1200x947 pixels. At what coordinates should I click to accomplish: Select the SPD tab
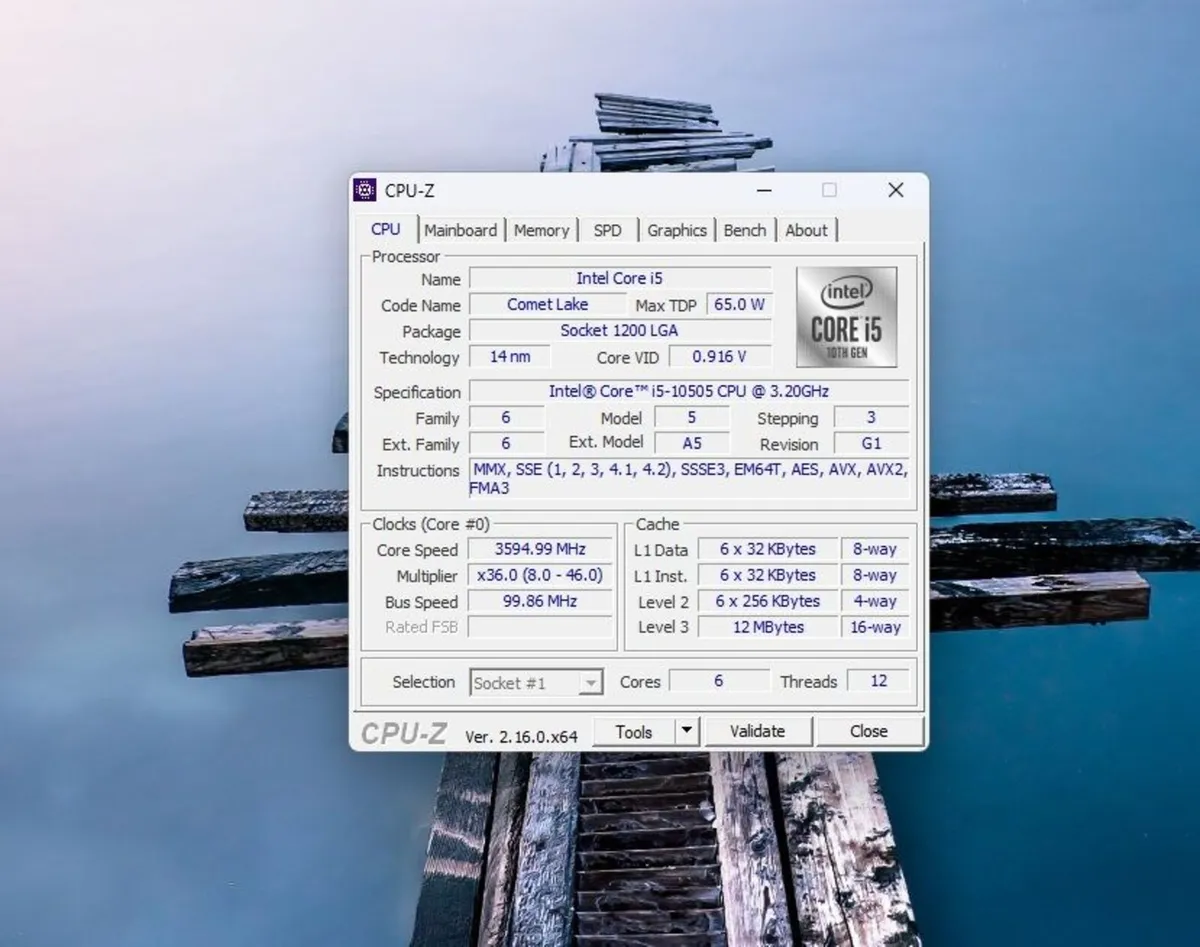(607, 230)
